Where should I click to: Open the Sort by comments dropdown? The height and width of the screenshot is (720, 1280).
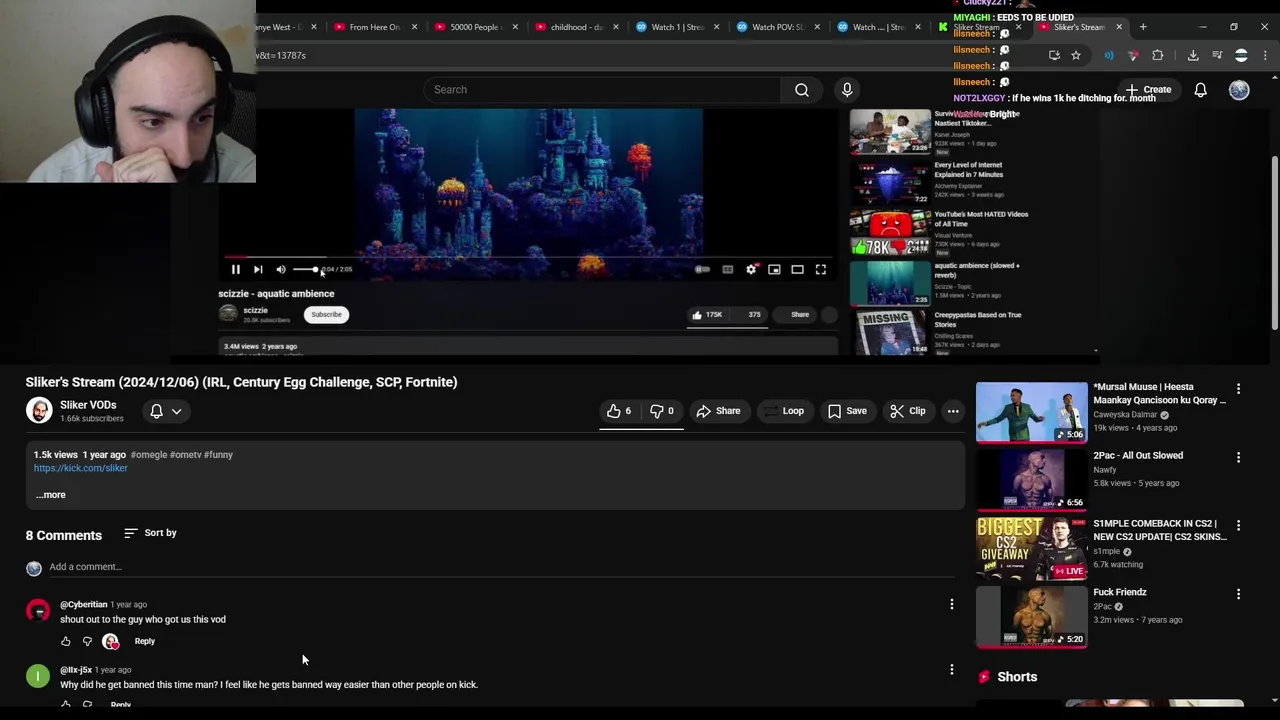pyautogui.click(x=150, y=533)
